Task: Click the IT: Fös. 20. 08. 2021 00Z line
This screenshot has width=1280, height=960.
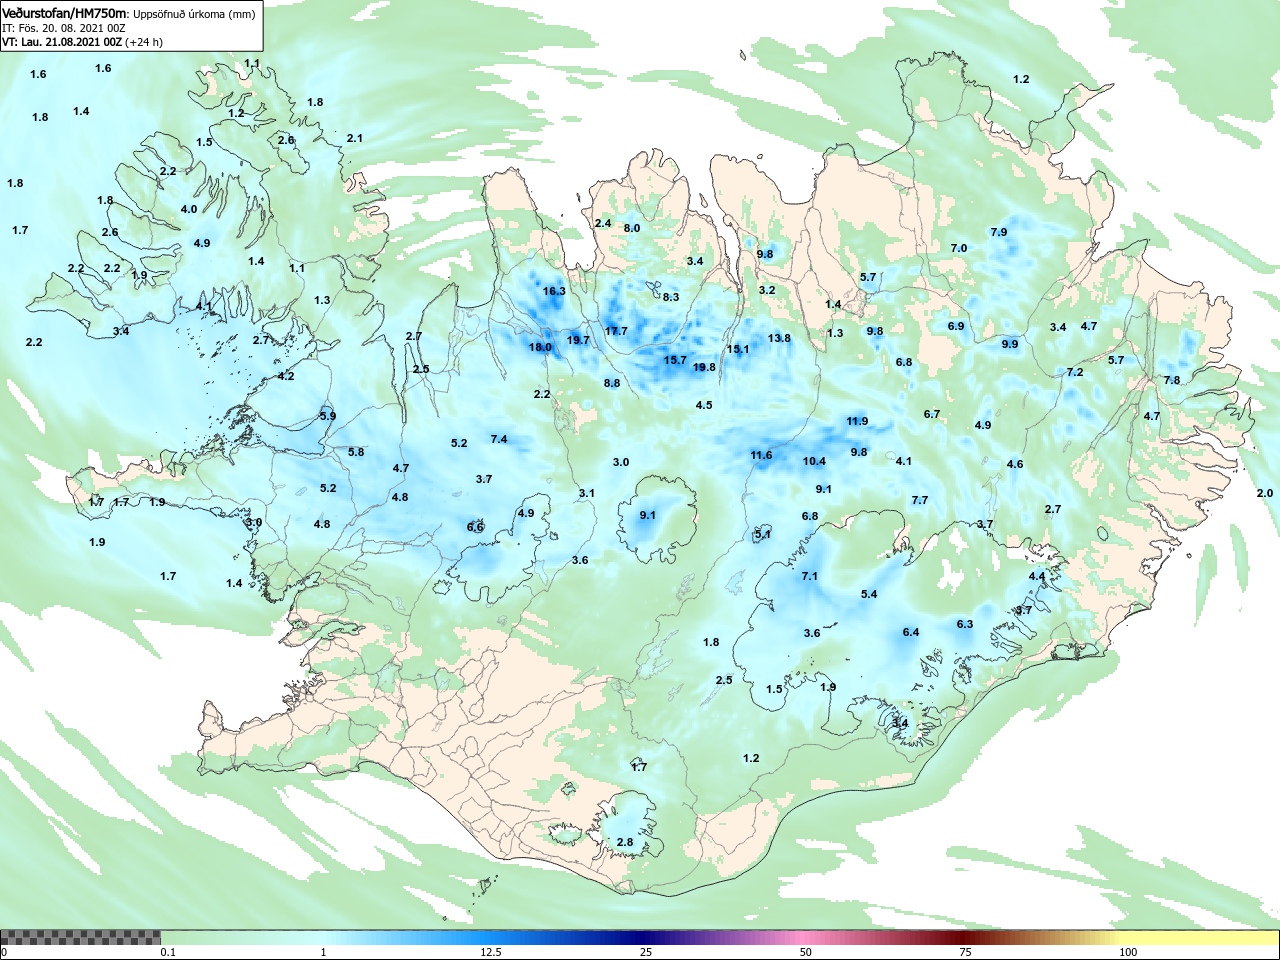Action: [x=64, y=28]
